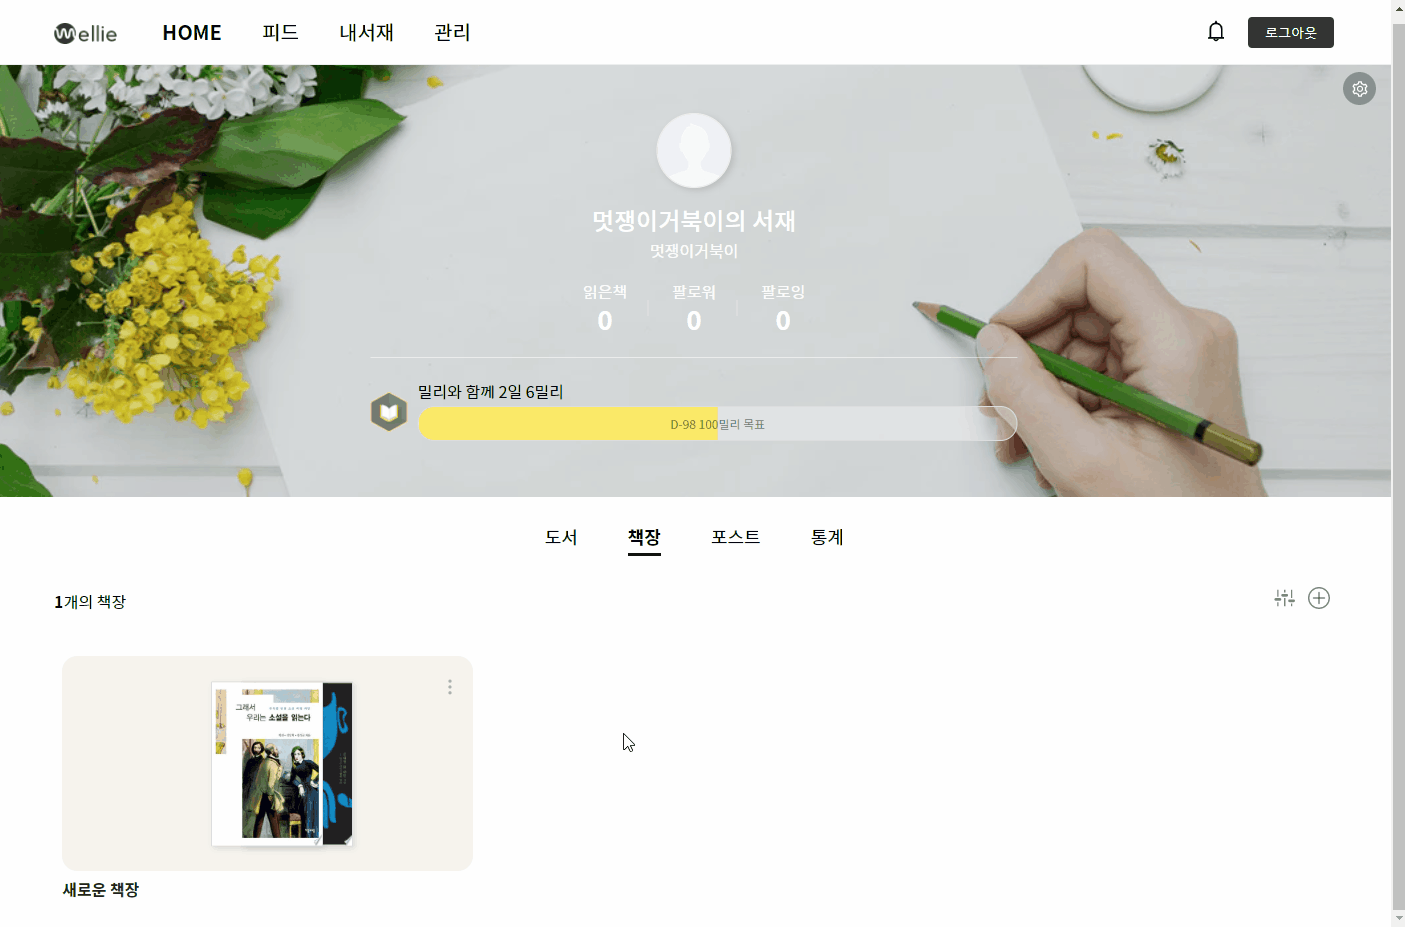The image size is (1405, 927).
Task: Open bookshelf sort and filter sliders icon
Action: coord(1285,598)
